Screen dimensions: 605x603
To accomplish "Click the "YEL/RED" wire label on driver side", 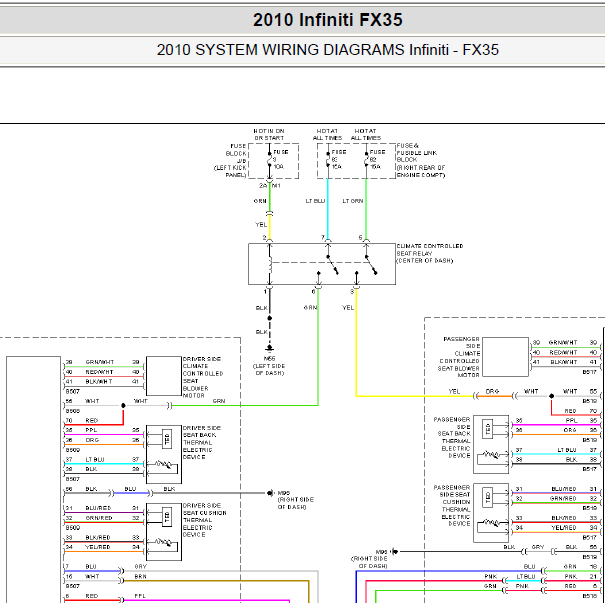I will click(98, 547).
